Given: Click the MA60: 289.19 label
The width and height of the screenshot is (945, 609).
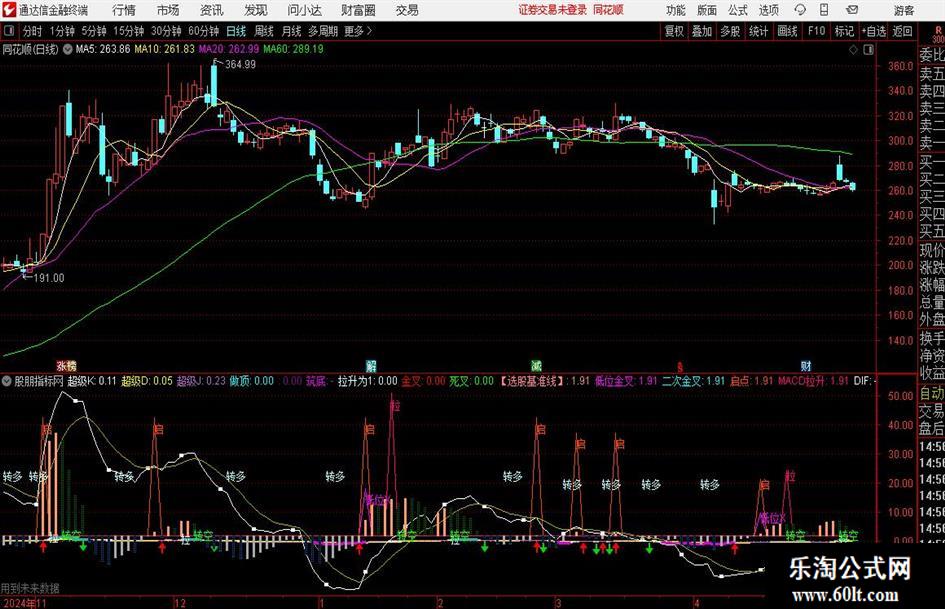Looking at the screenshot, I should point(294,49).
